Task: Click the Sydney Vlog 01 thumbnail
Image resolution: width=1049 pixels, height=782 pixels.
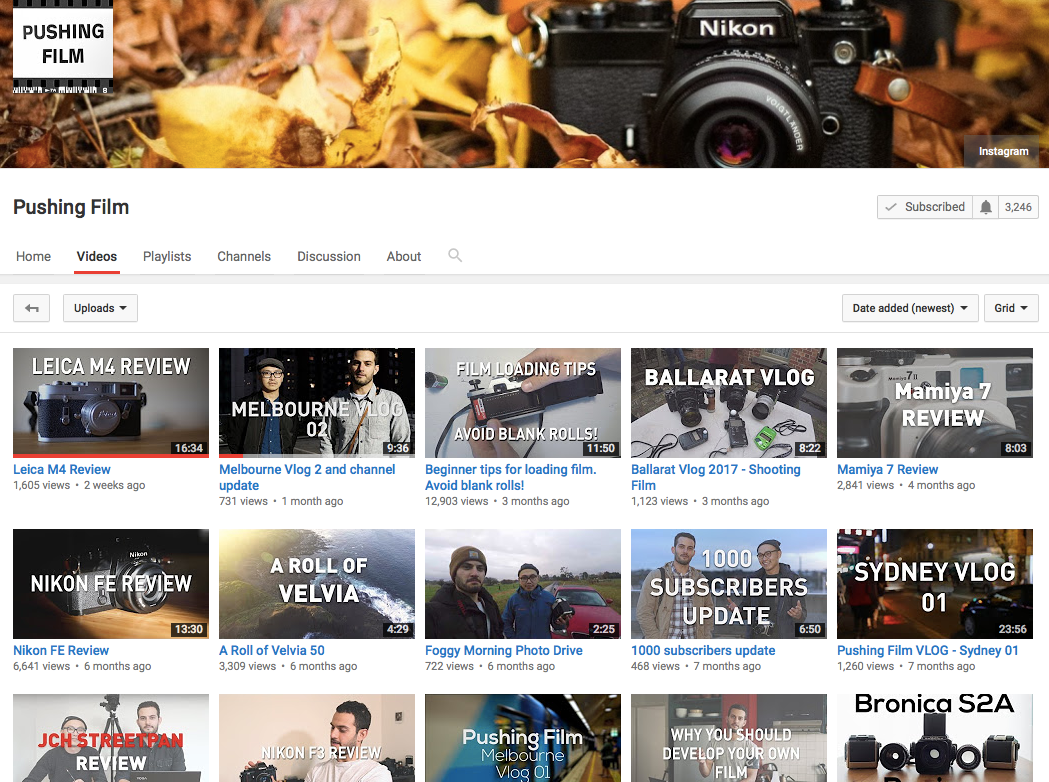Action: [x=935, y=584]
